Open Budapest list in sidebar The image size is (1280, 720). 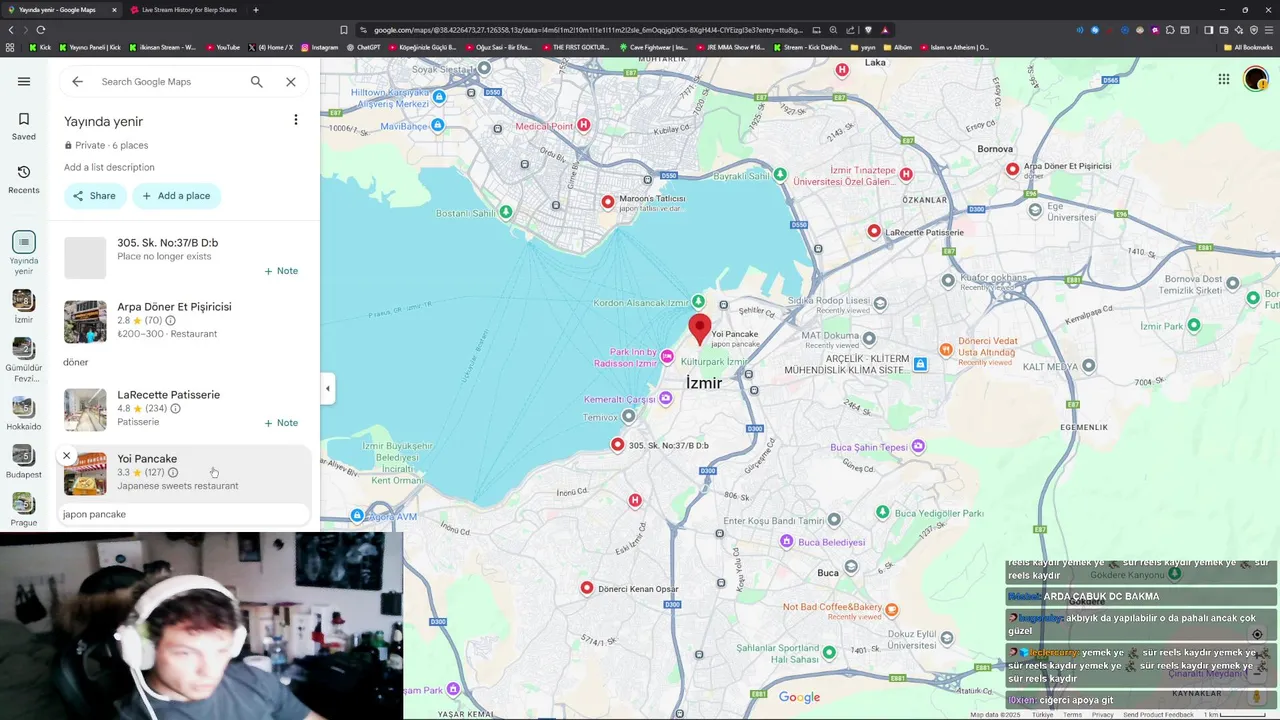click(x=24, y=463)
